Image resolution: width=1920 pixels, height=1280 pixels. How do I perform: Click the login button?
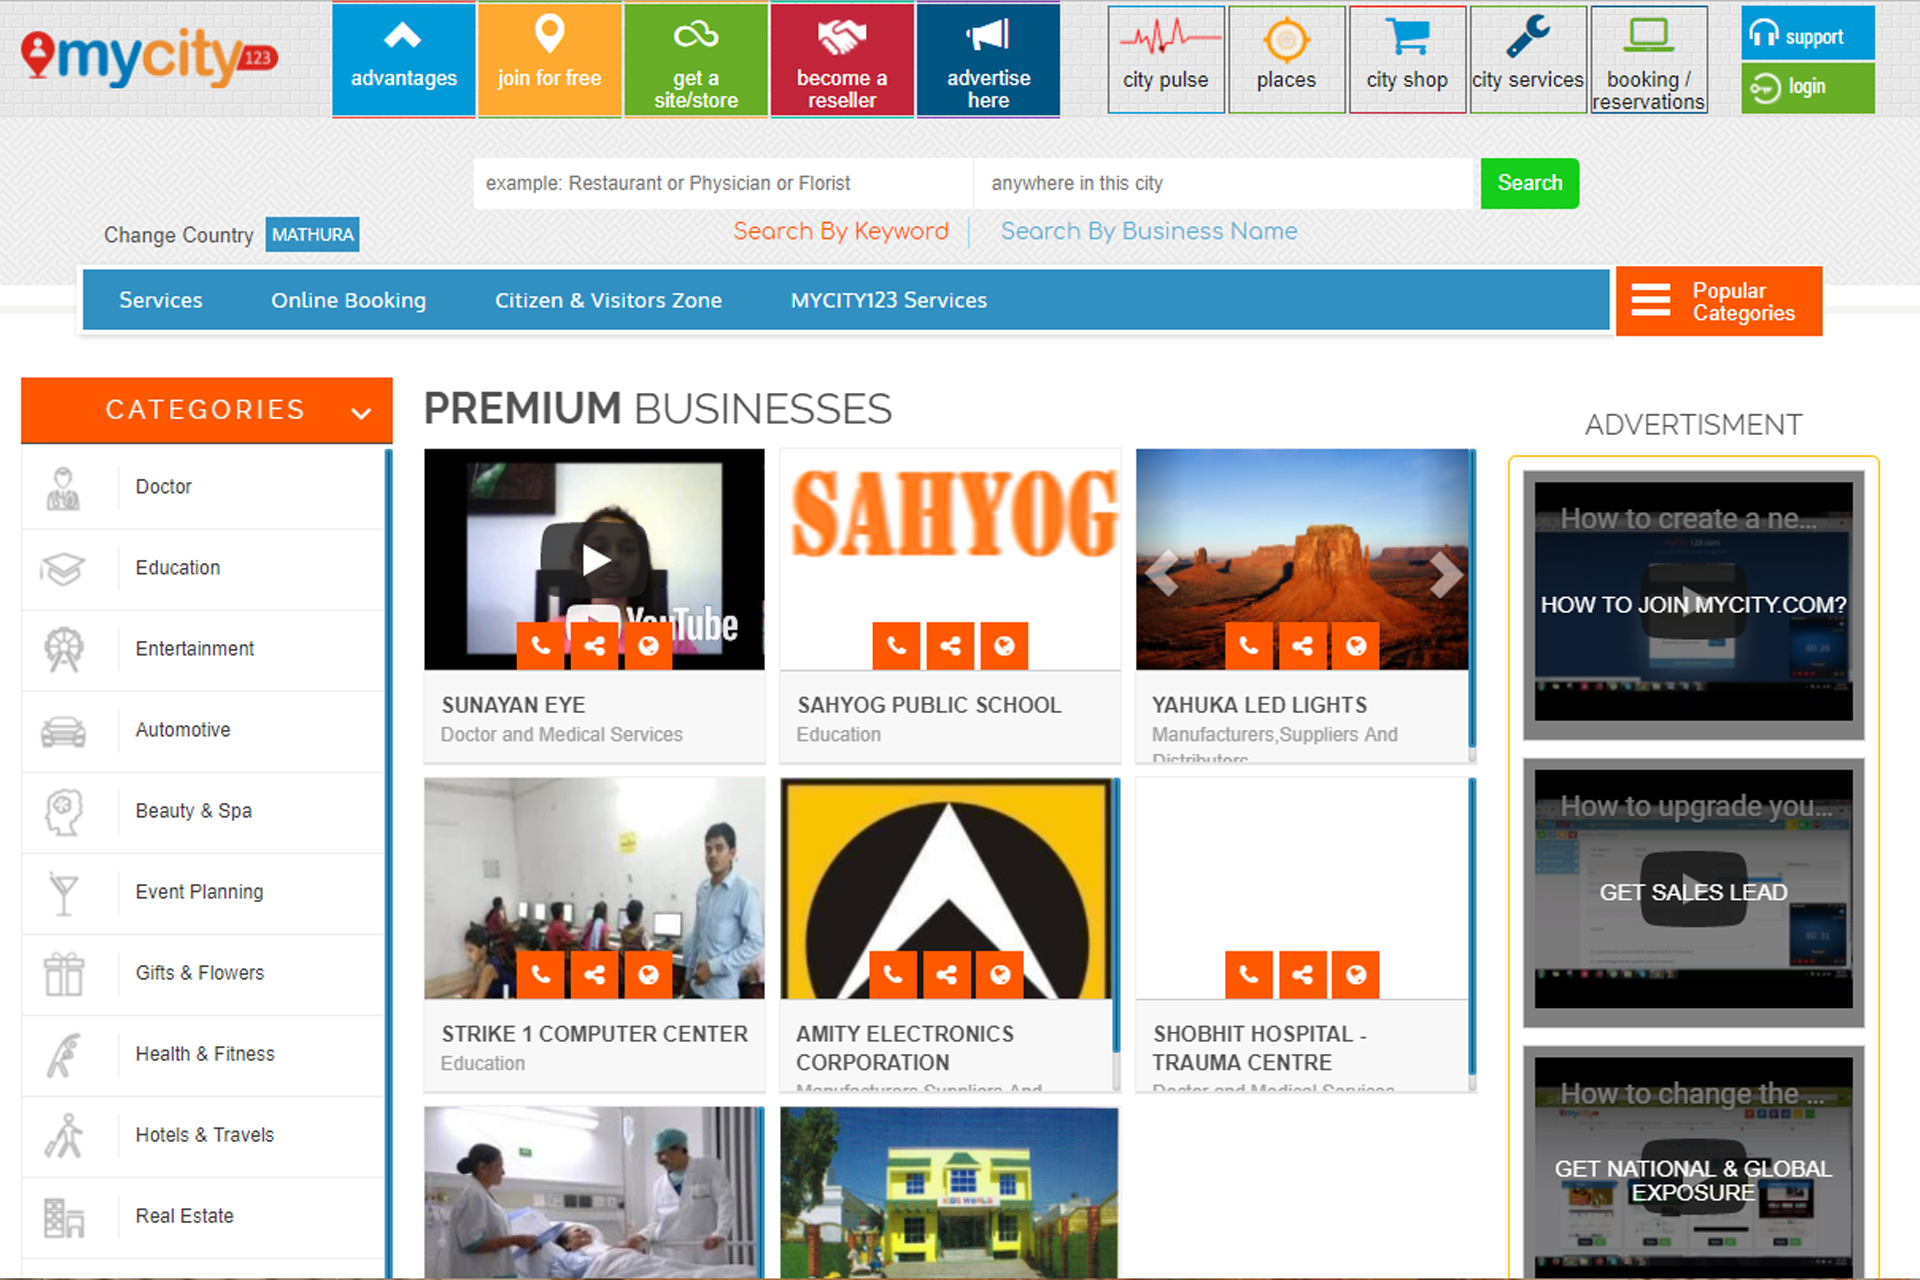[x=1807, y=88]
